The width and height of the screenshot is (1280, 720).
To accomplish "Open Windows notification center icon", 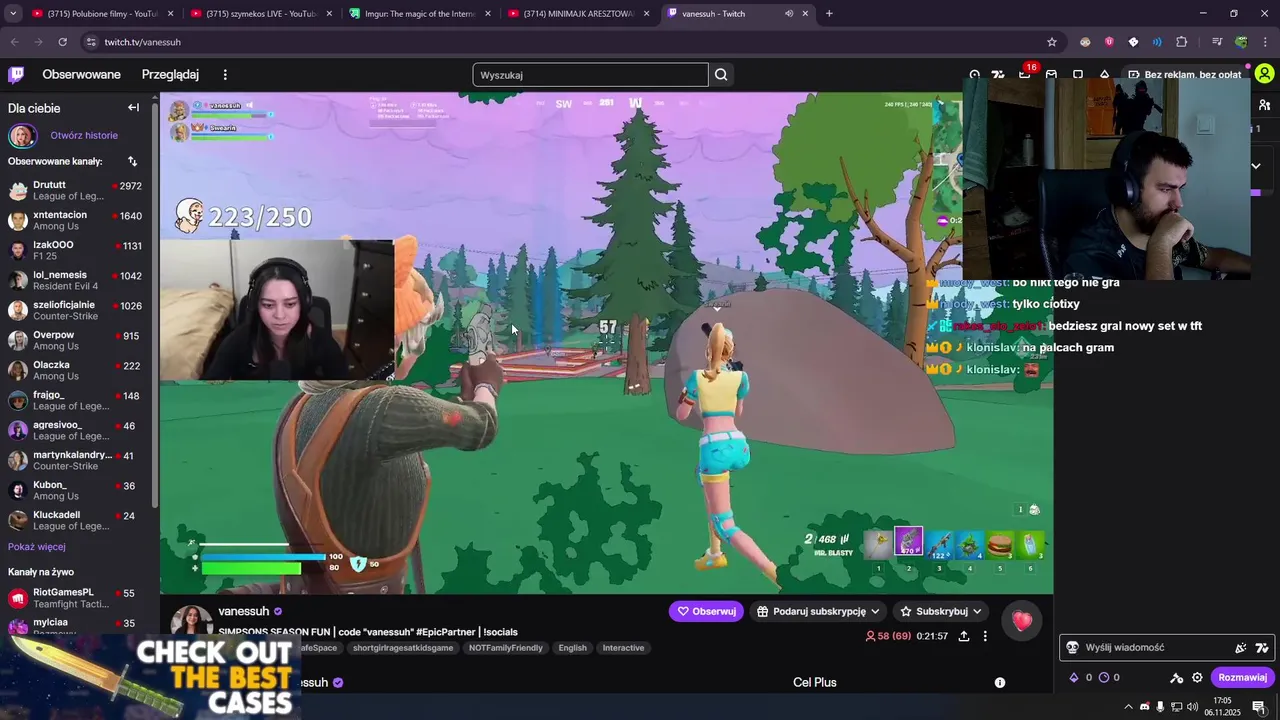I will pyautogui.click(x=1259, y=707).
